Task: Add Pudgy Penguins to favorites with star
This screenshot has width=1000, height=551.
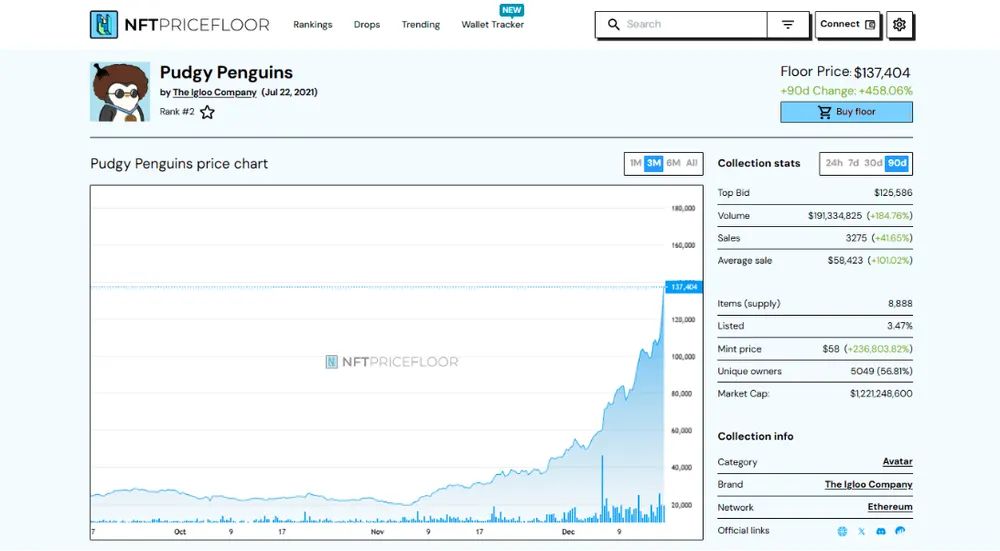Action: pyautogui.click(x=207, y=113)
